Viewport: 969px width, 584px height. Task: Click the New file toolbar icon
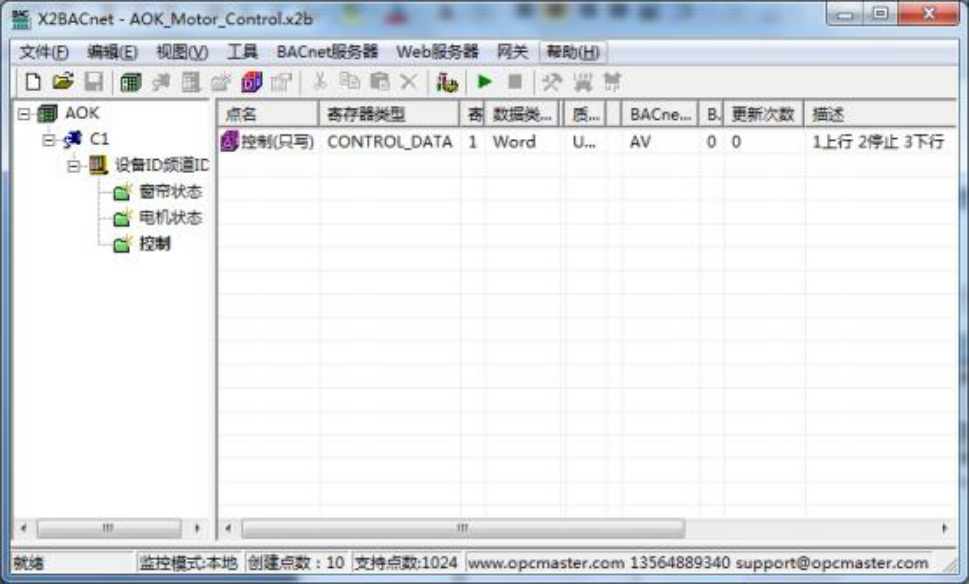click(33, 82)
